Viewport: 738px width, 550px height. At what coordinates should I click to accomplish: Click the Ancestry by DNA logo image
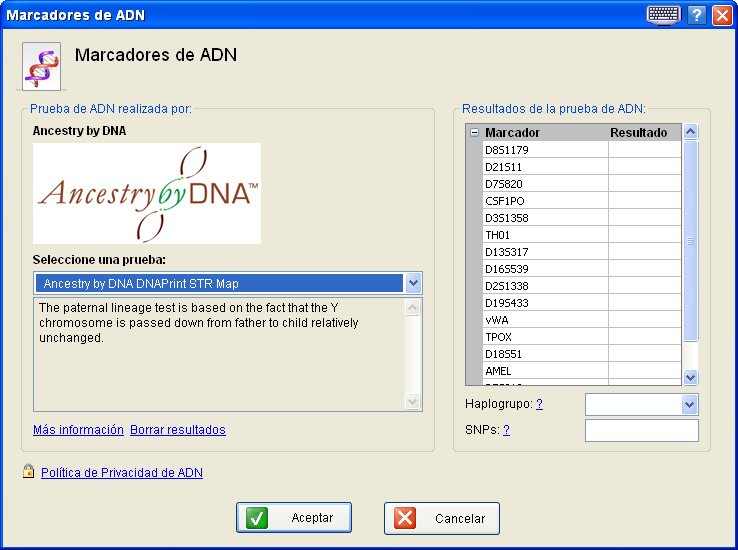point(147,193)
